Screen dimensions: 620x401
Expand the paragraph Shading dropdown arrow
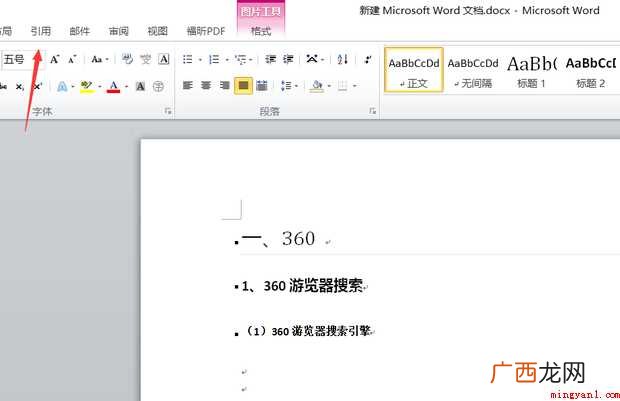coord(329,86)
